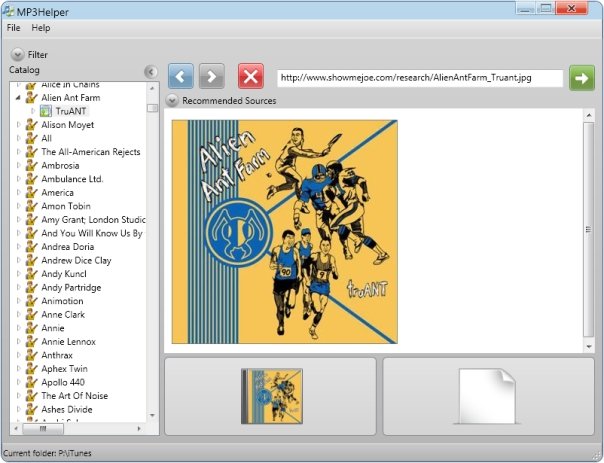The height and width of the screenshot is (463, 604).
Task: Click the Current folder status text
Action: [48, 453]
